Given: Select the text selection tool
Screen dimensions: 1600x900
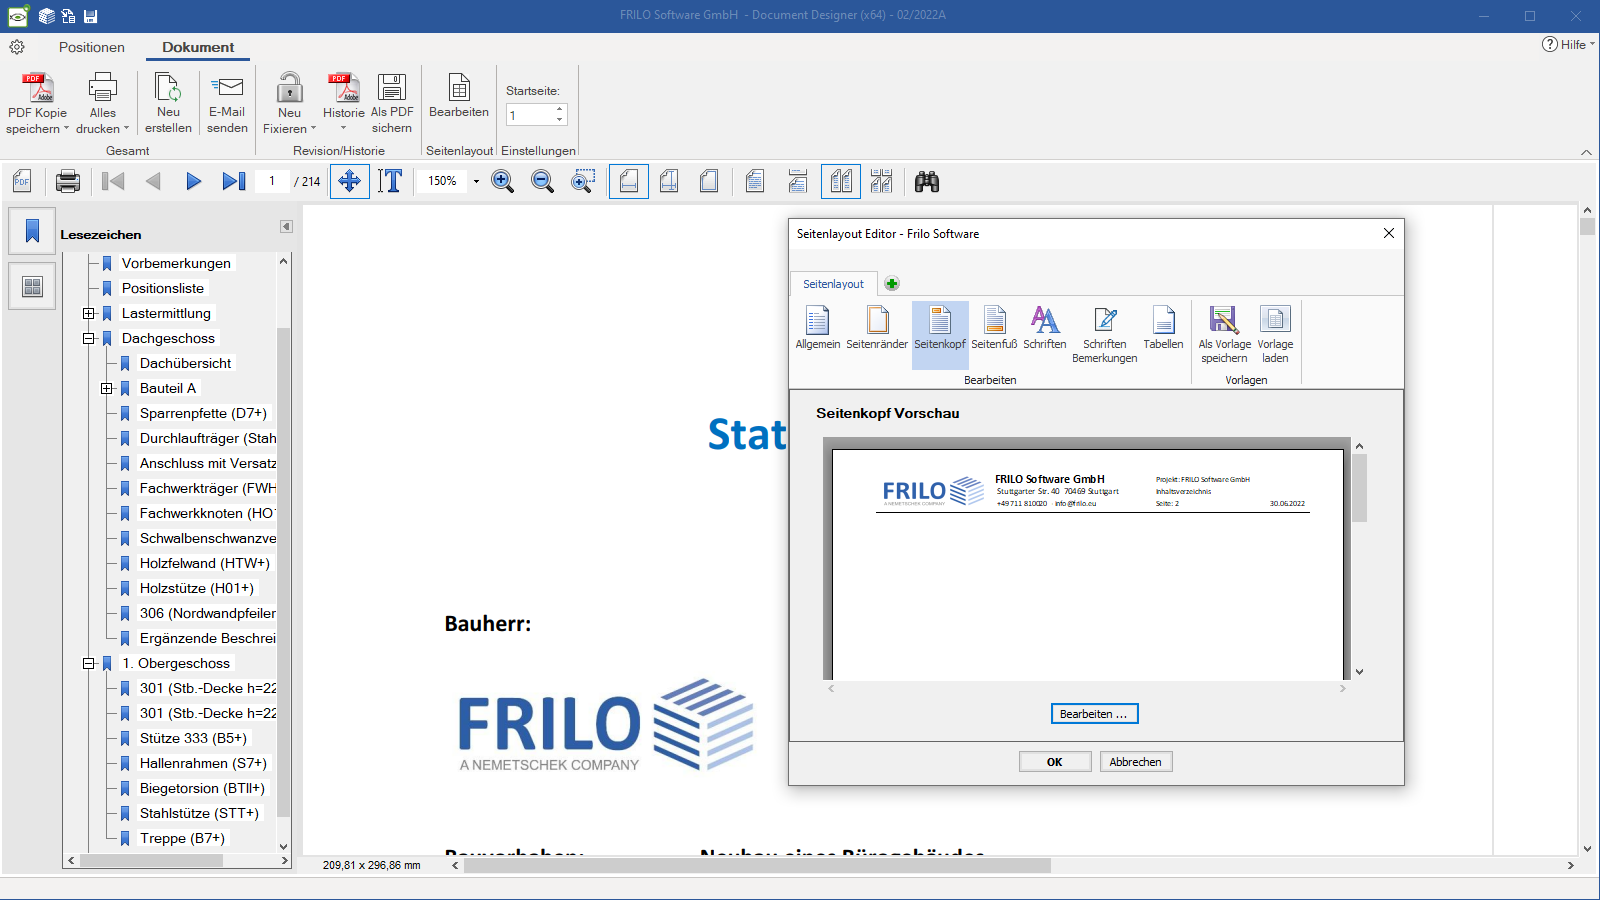Looking at the screenshot, I should [391, 181].
